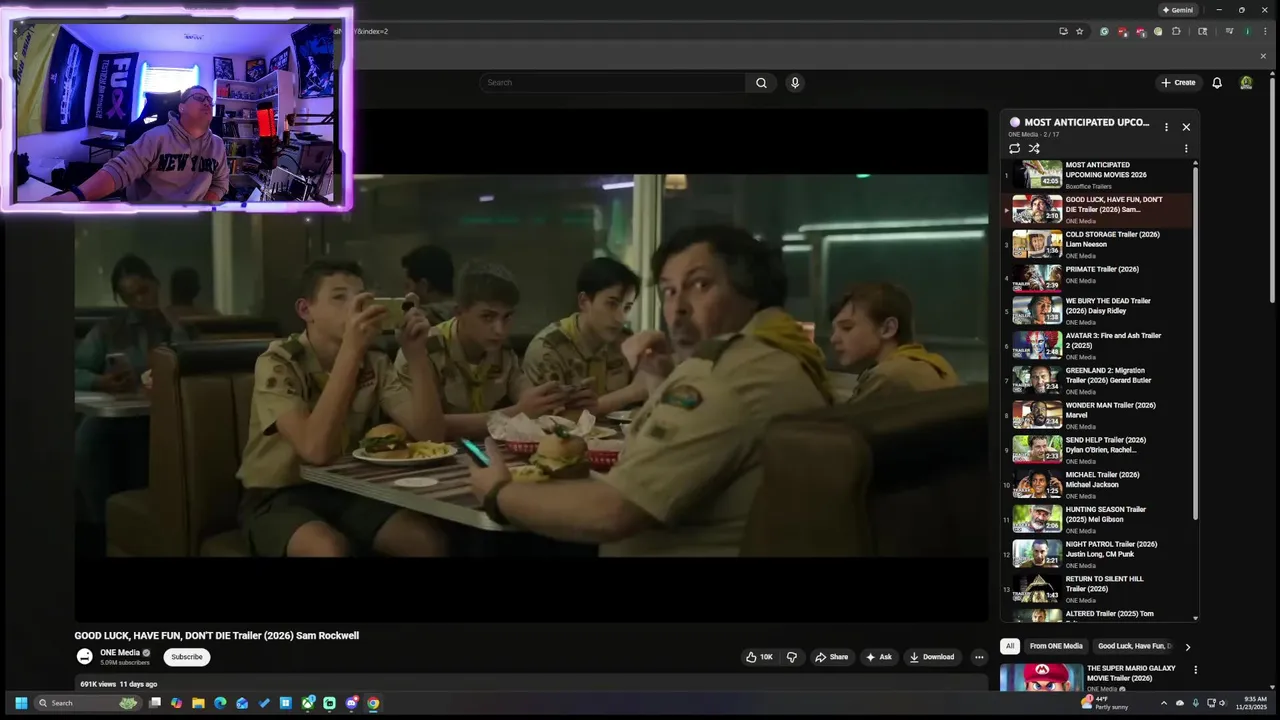Open YouTube account avatar menu

[x=1246, y=83]
